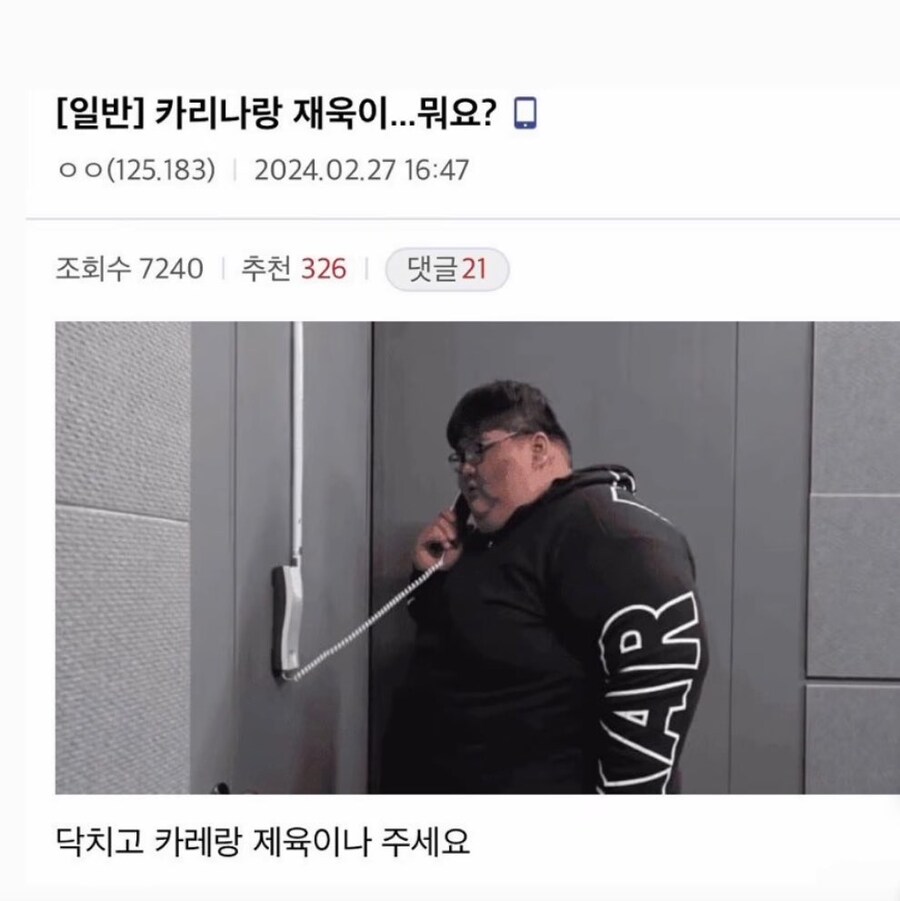900x901 pixels.
Task: Click the [일반] category tag
Action: click(101, 113)
